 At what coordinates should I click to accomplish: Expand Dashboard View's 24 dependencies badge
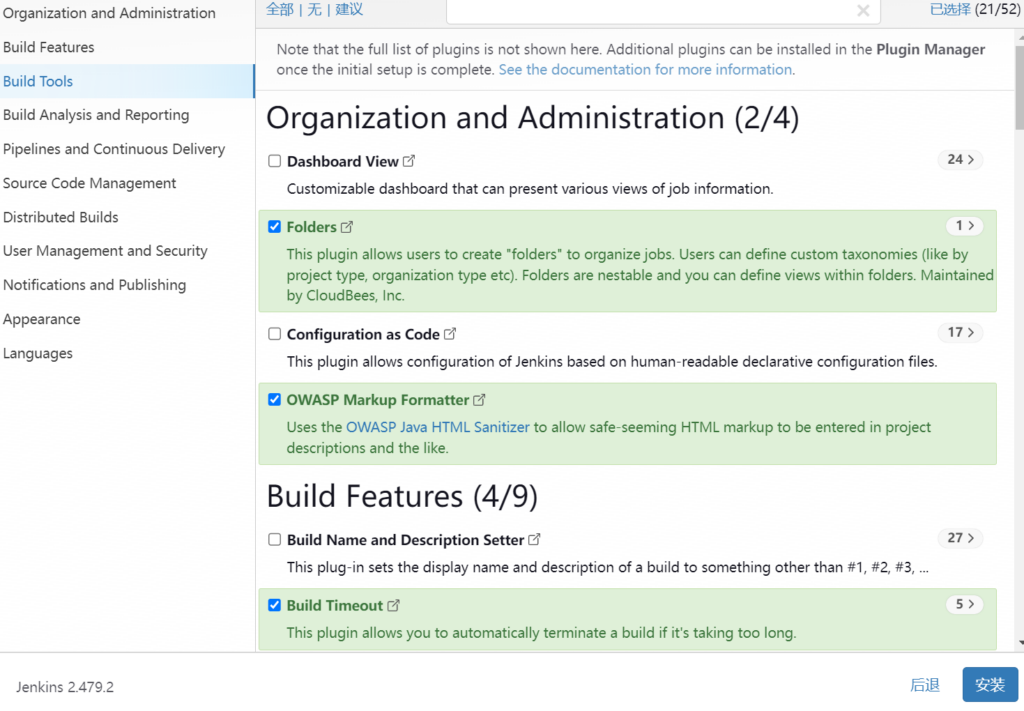960,160
